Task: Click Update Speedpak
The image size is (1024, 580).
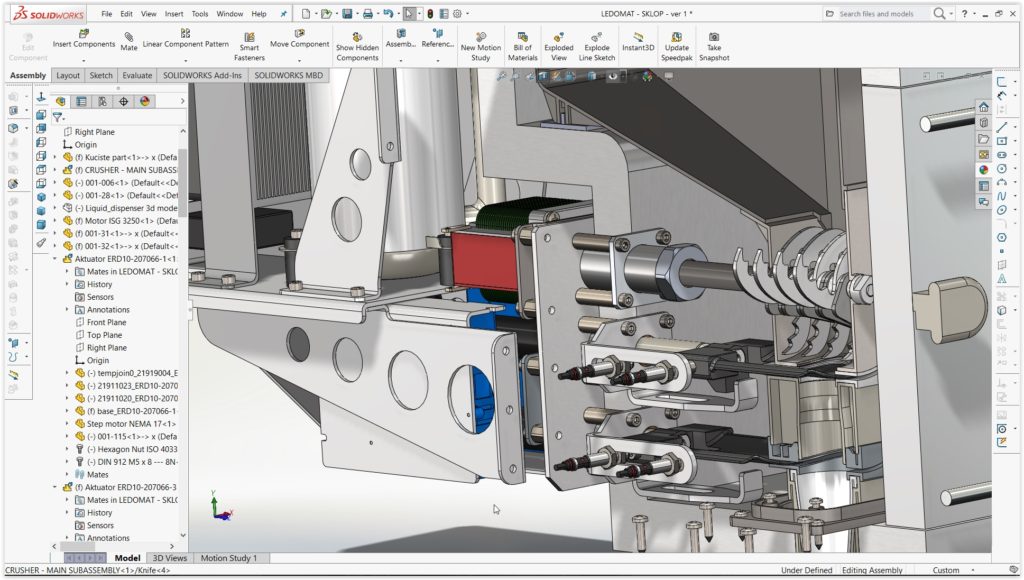Action: click(x=677, y=46)
